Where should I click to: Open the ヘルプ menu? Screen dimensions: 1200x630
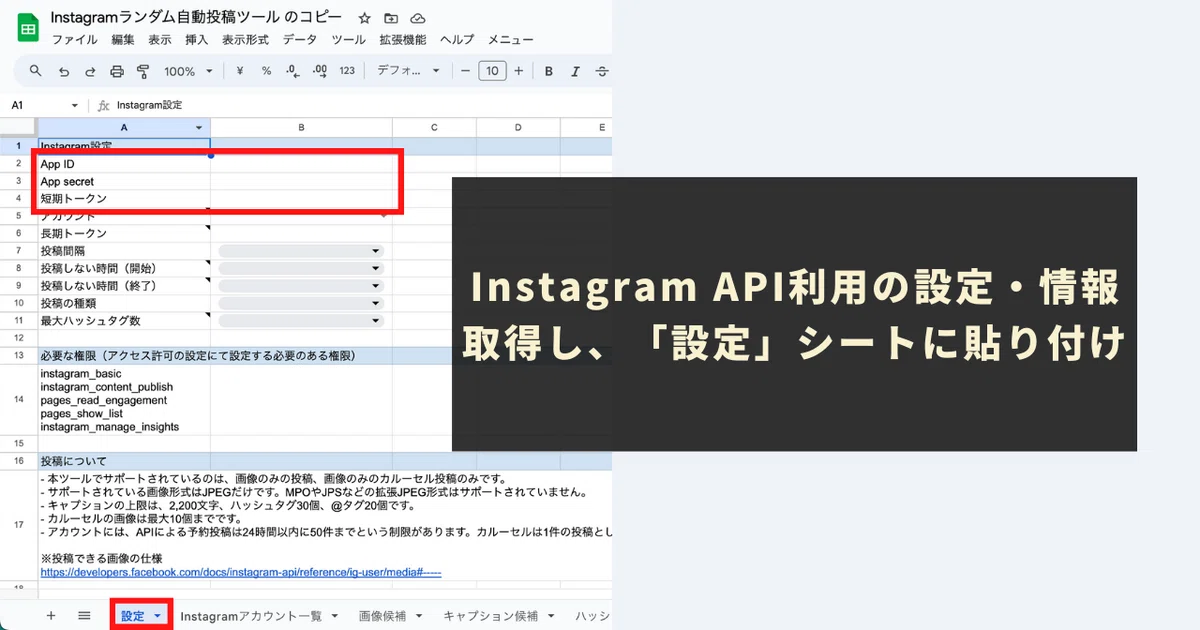(x=457, y=40)
